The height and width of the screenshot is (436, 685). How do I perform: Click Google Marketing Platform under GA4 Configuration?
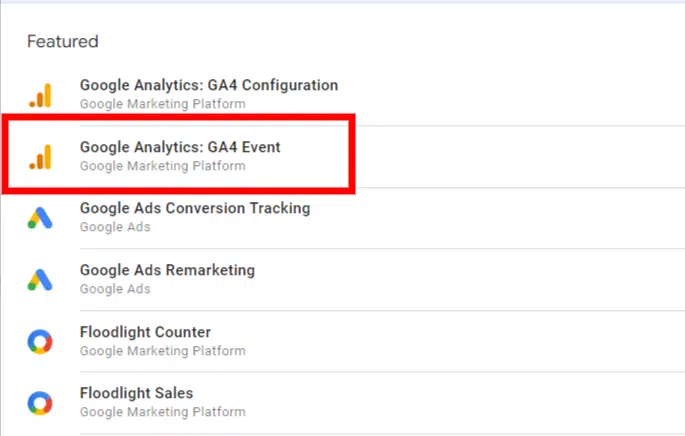tap(162, 103)
